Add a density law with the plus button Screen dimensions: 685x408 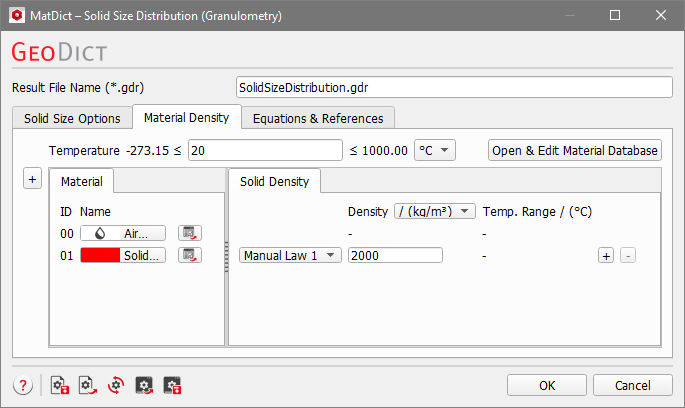tap(606, 256)
